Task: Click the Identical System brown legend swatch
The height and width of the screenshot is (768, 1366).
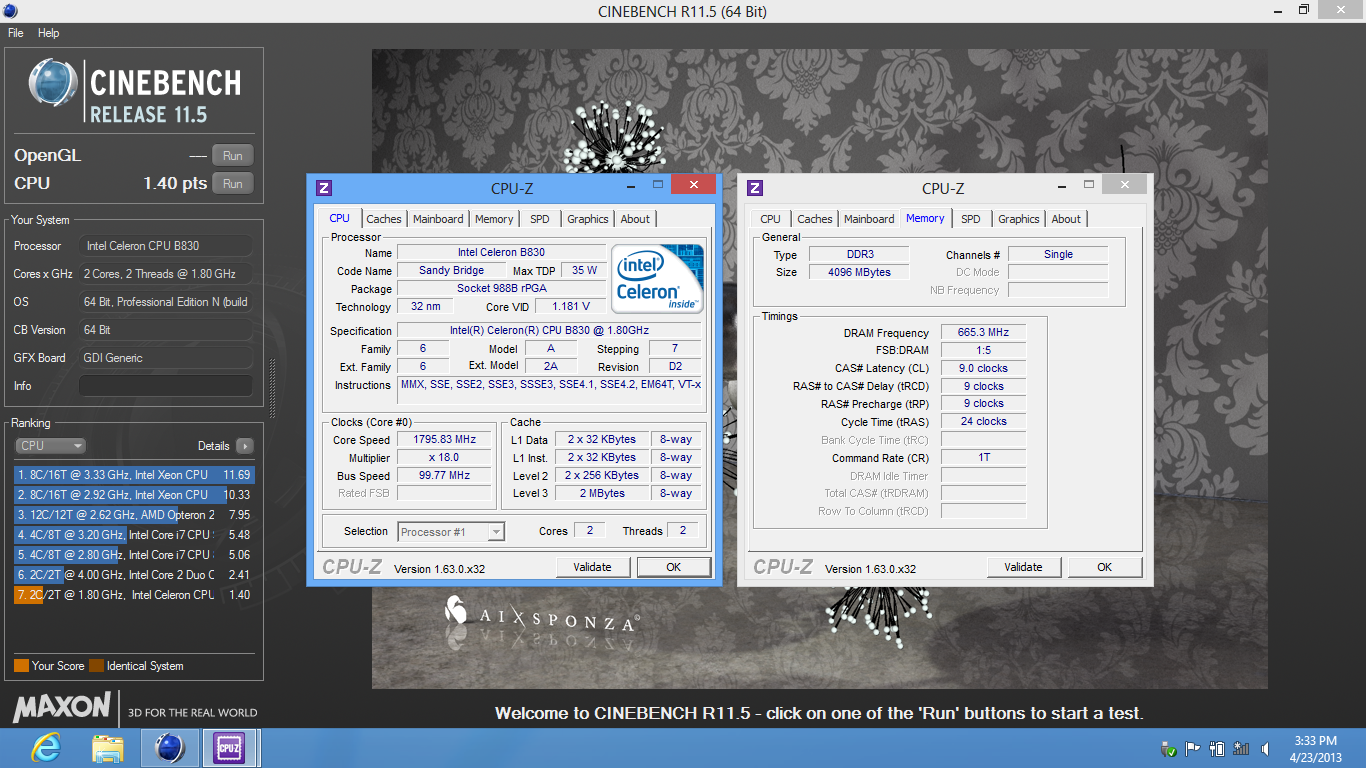Action: 96,666
